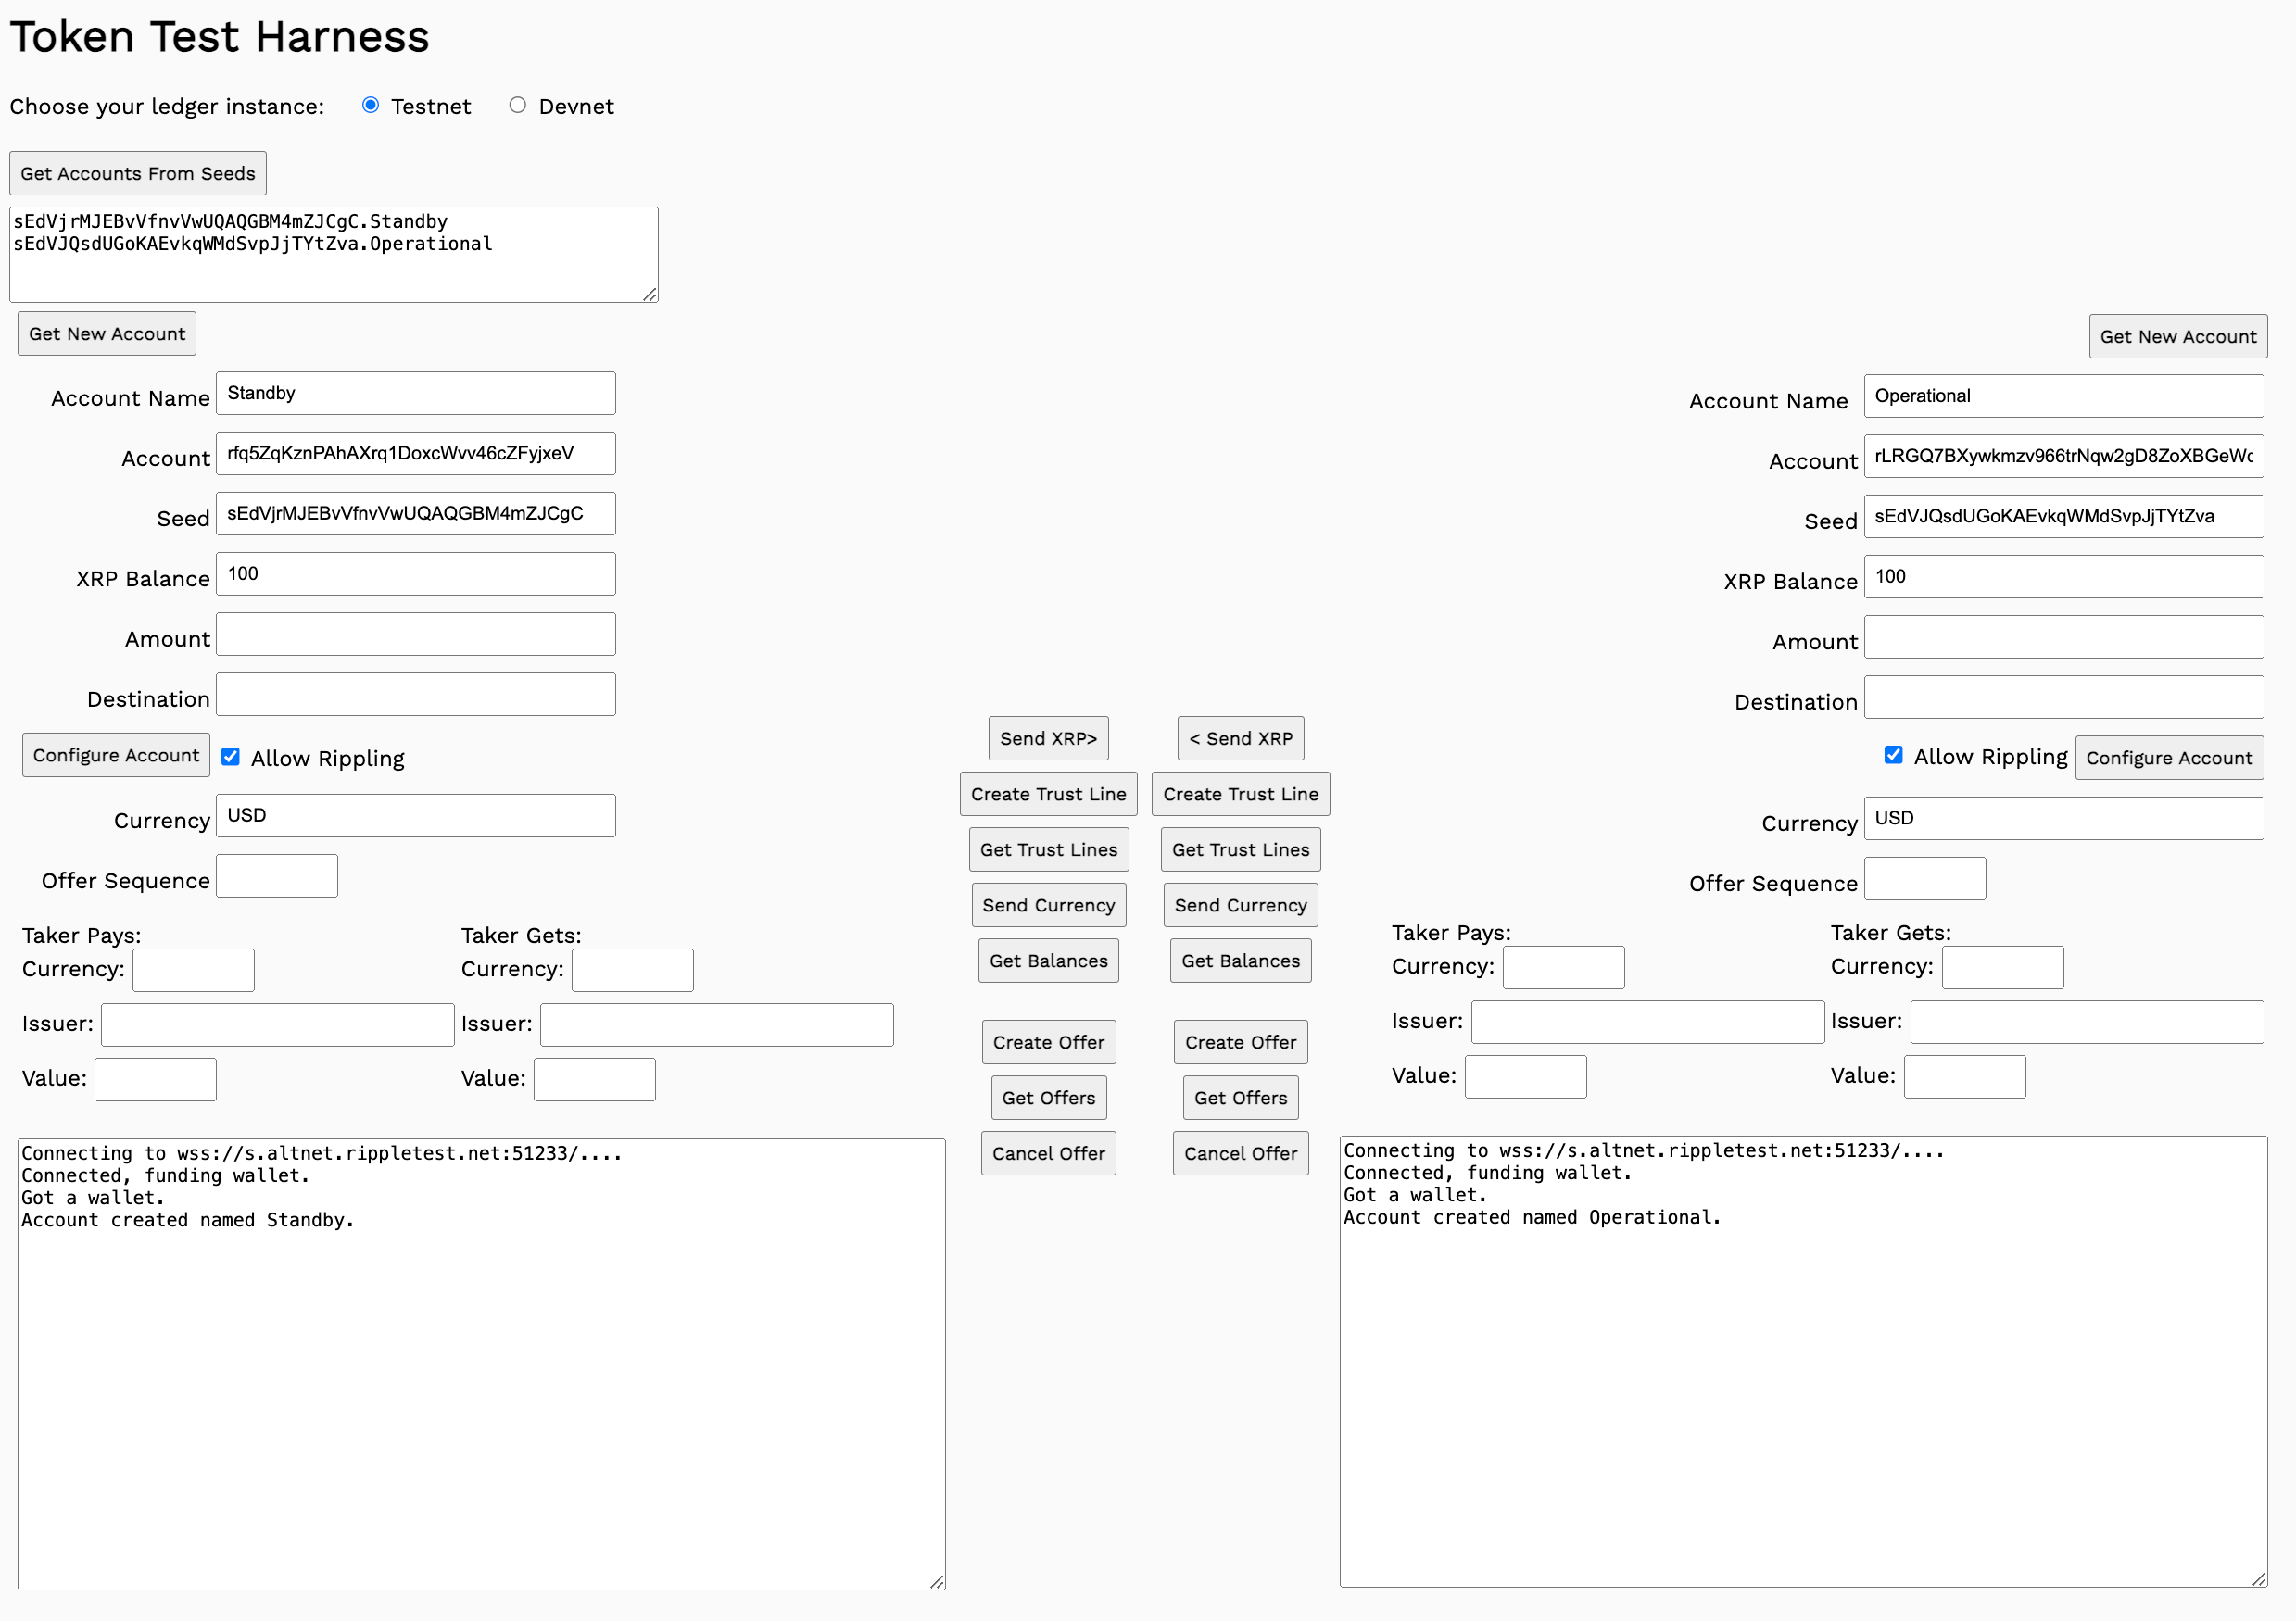Viewport: 2296px width, 1621px height.
Task: Click Get Balances on the Operational side
Action: [x=1240, y=960]
